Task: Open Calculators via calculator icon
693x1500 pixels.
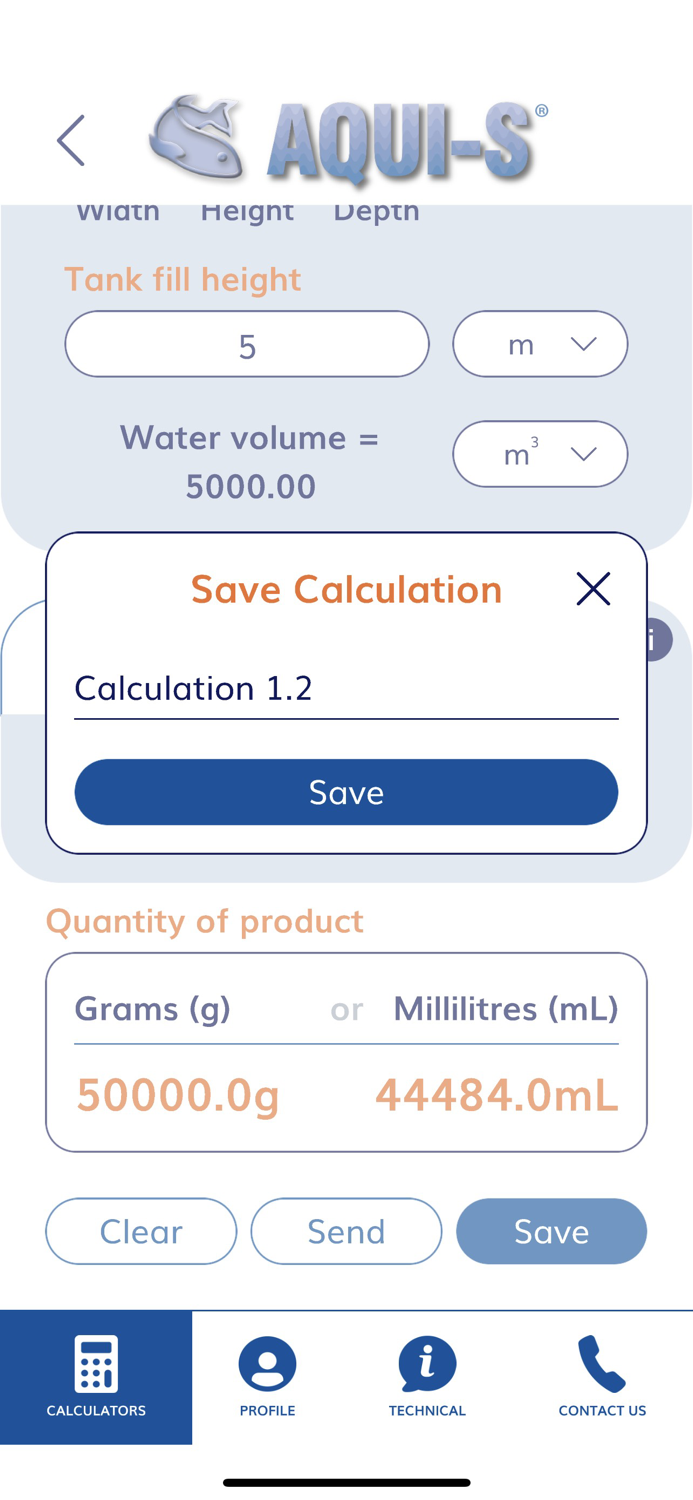Action: [96, 1363]
